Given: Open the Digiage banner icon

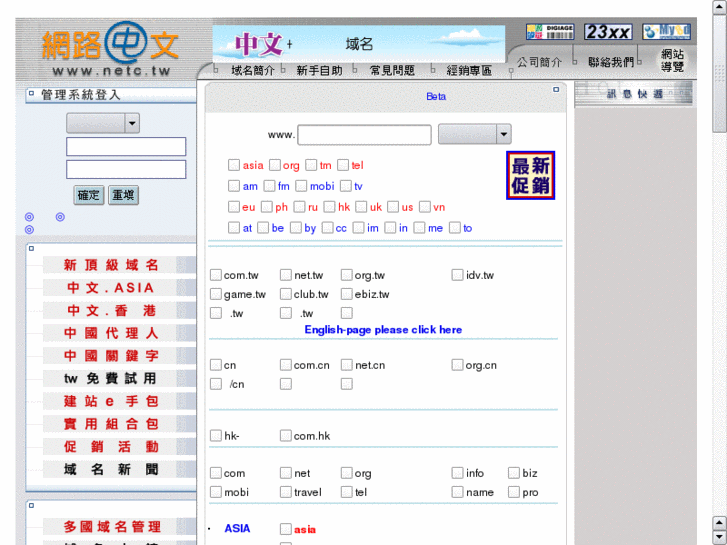Looking at the screenshot, I should click(x=550, y=32).
